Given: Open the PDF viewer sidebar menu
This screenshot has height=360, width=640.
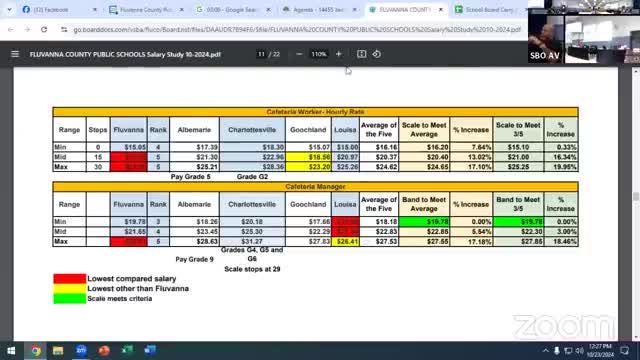Looking at the screenshot, I should pyautogui.click(x=15, y=54).
